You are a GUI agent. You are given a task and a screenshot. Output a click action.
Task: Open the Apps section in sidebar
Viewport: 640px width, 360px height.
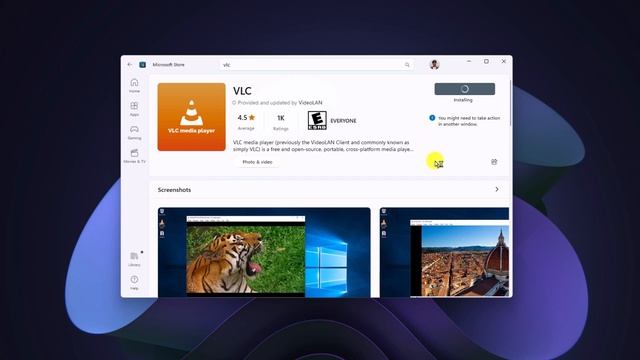point(134,109)
